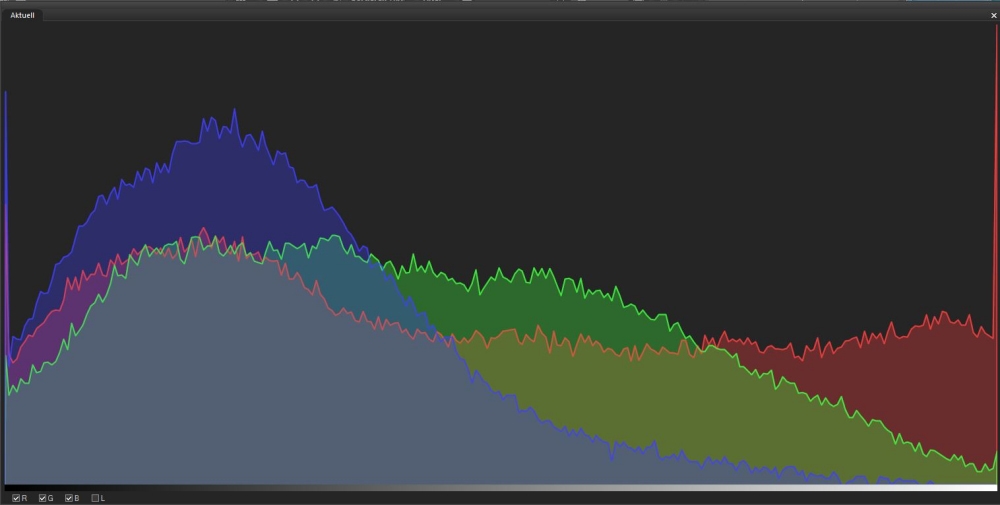The image size is (1000, 505).
Task: Click the empty tab bar right of Aktuell
Action: click(500, 16)
